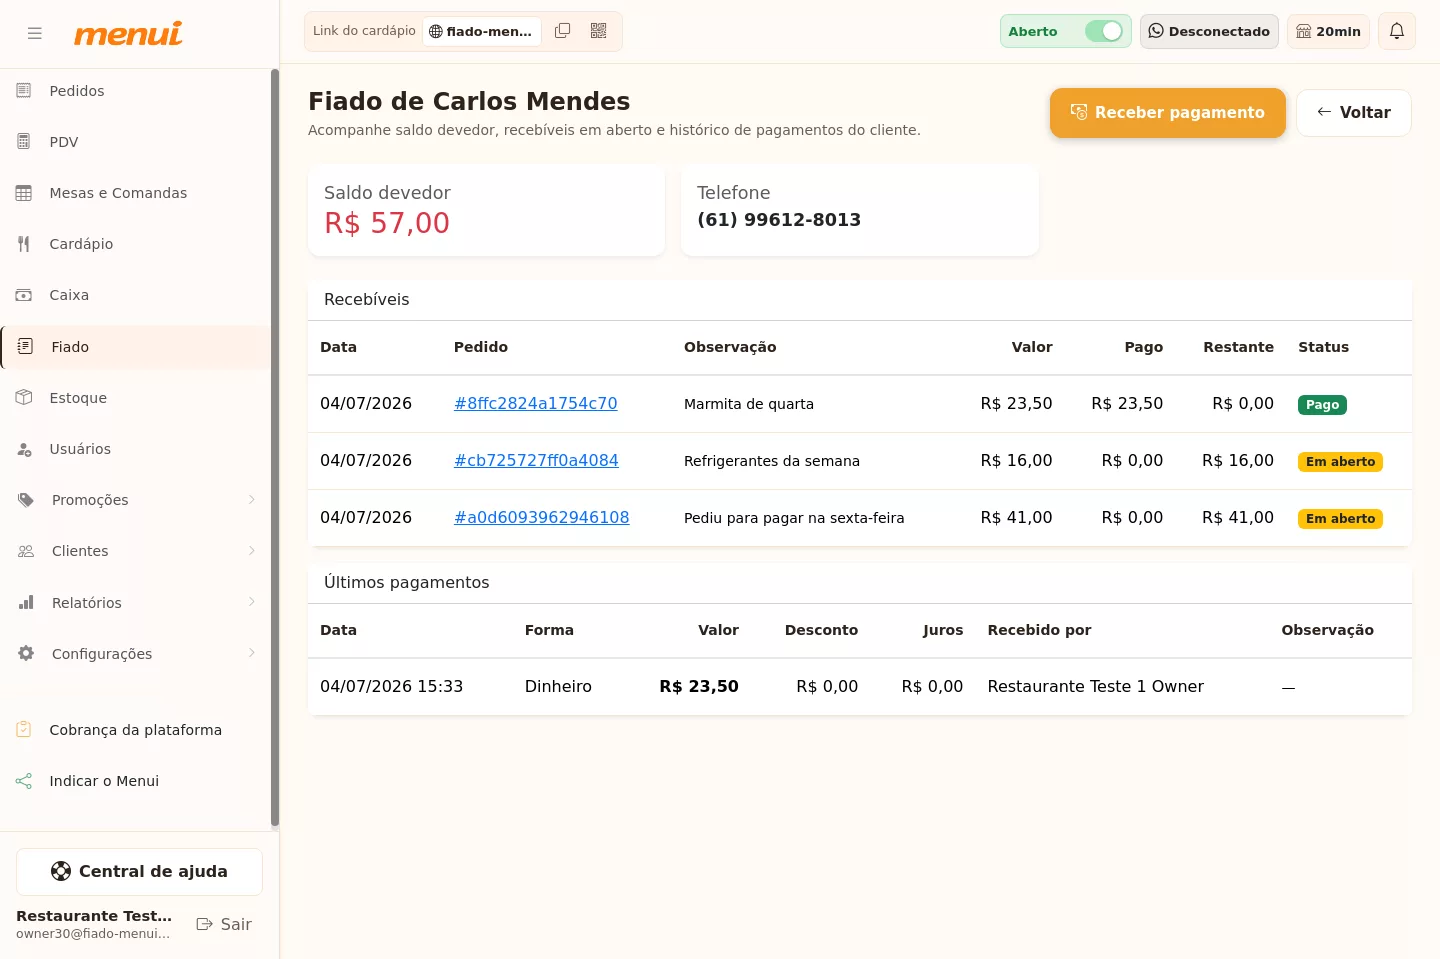Collapse sidebar with the hamburger icon
This screenshot has width=1440, height=959.
coord(35,33)
